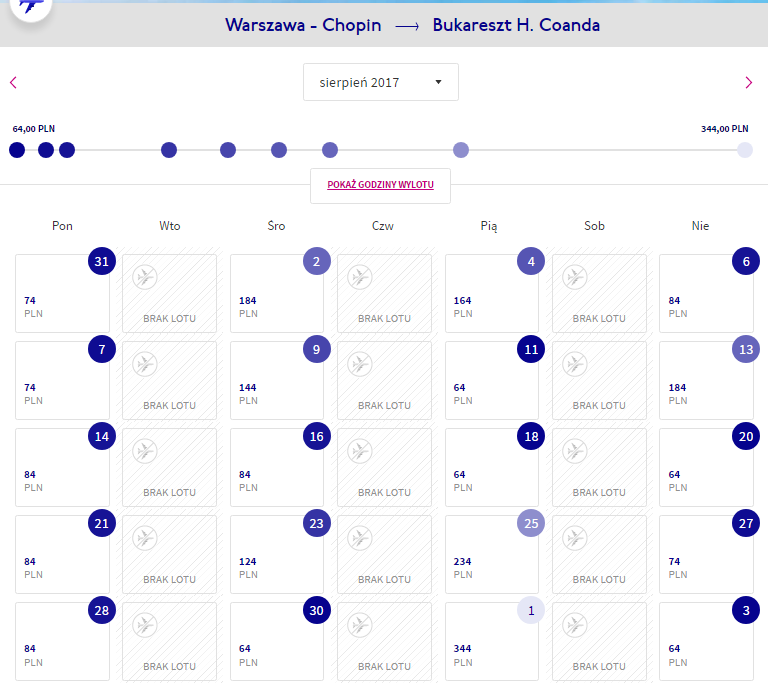Select flight date 27 for 74 PLN
768x686 pixels.
click(706, 554)
